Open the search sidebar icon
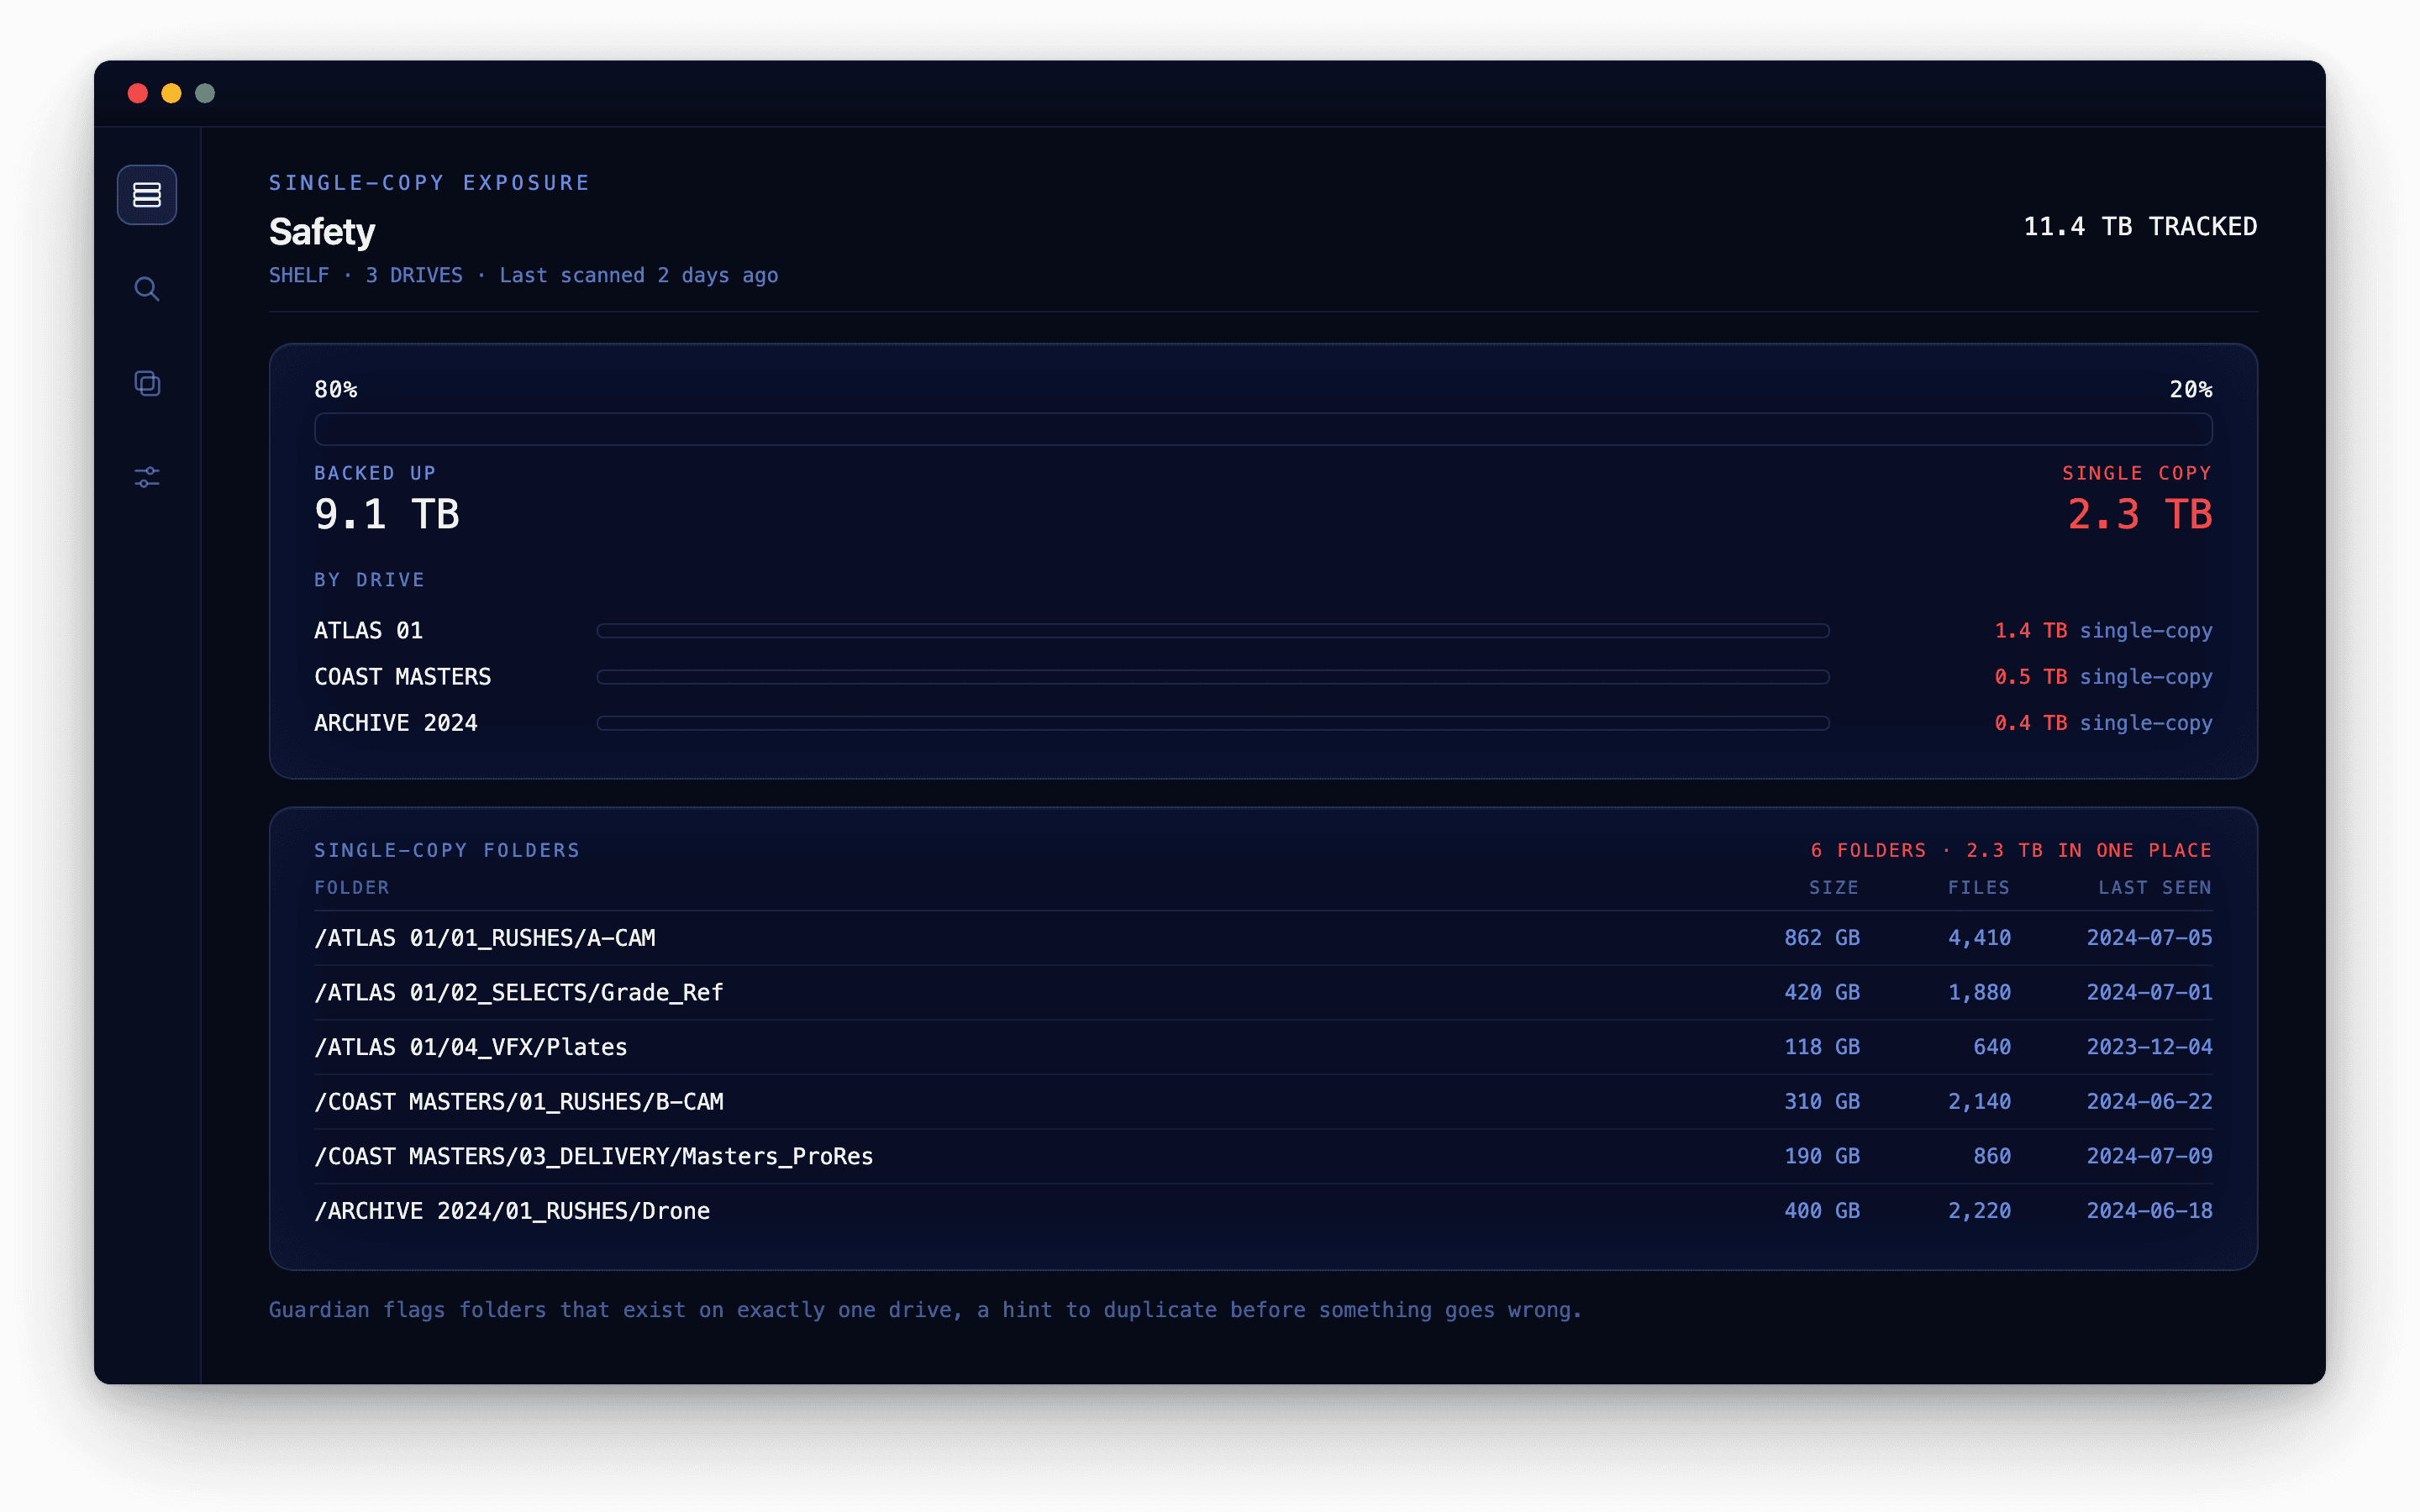 click(x=147, y=289)
